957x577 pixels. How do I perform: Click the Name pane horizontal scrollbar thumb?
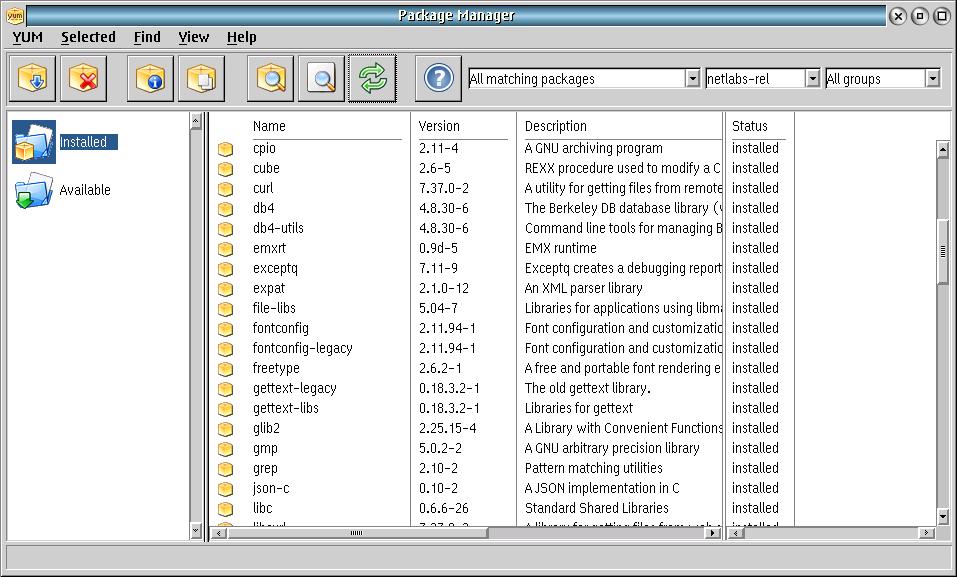356,533
